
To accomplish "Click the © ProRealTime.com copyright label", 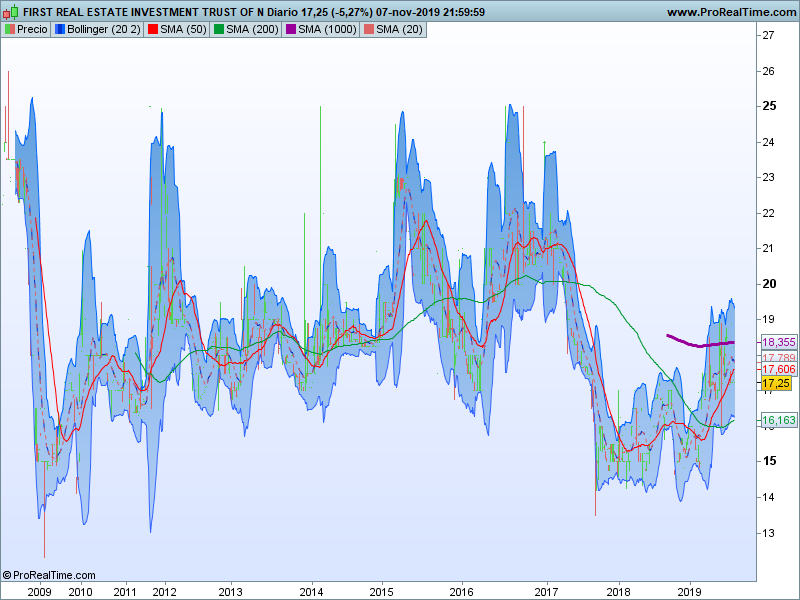I will pyautogui.click(x=49, y=575).
